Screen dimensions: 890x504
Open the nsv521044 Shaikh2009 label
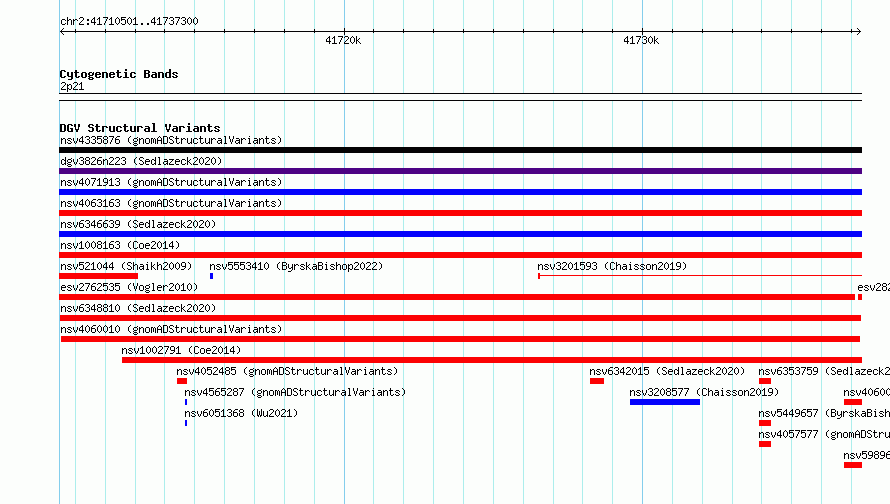[126, 266]
